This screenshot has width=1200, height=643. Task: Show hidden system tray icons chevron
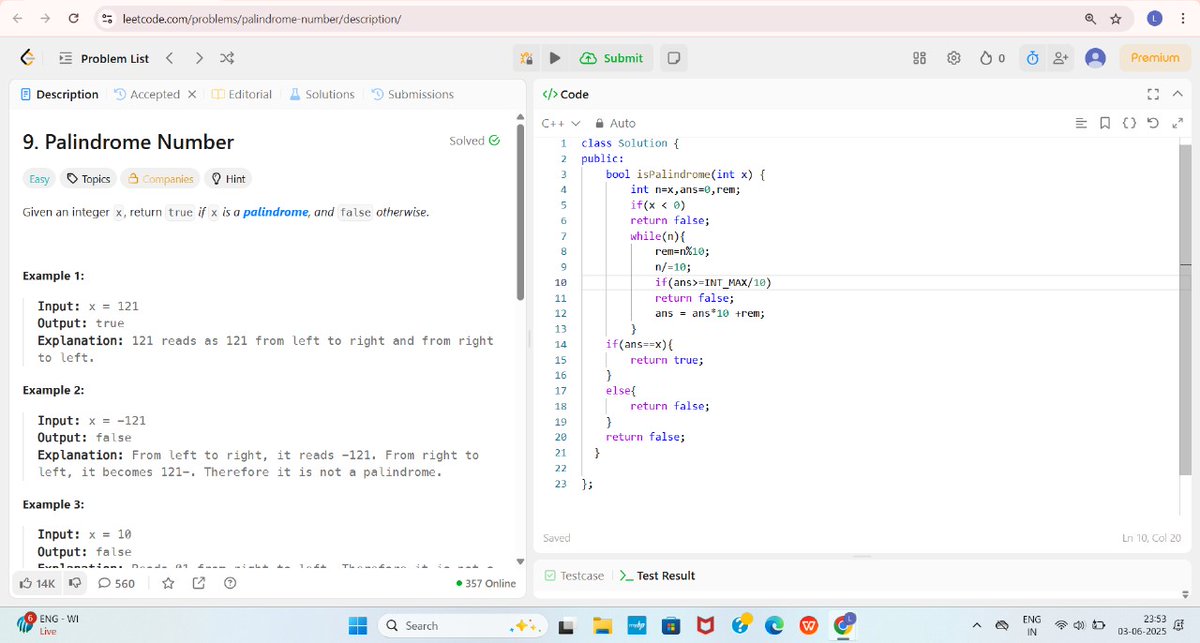point(976,626)
